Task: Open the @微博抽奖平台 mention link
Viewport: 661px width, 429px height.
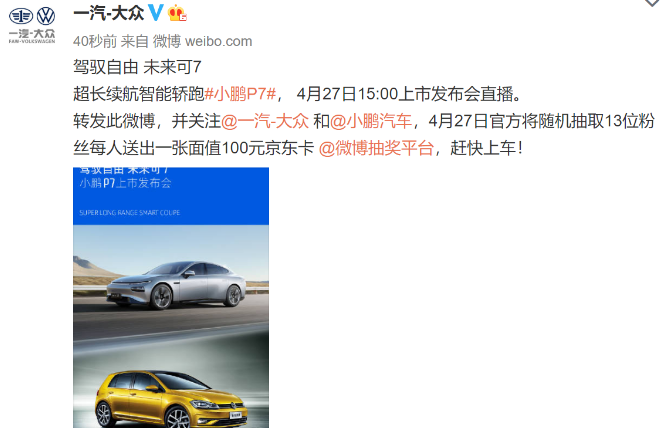Action: pos(376,148)
